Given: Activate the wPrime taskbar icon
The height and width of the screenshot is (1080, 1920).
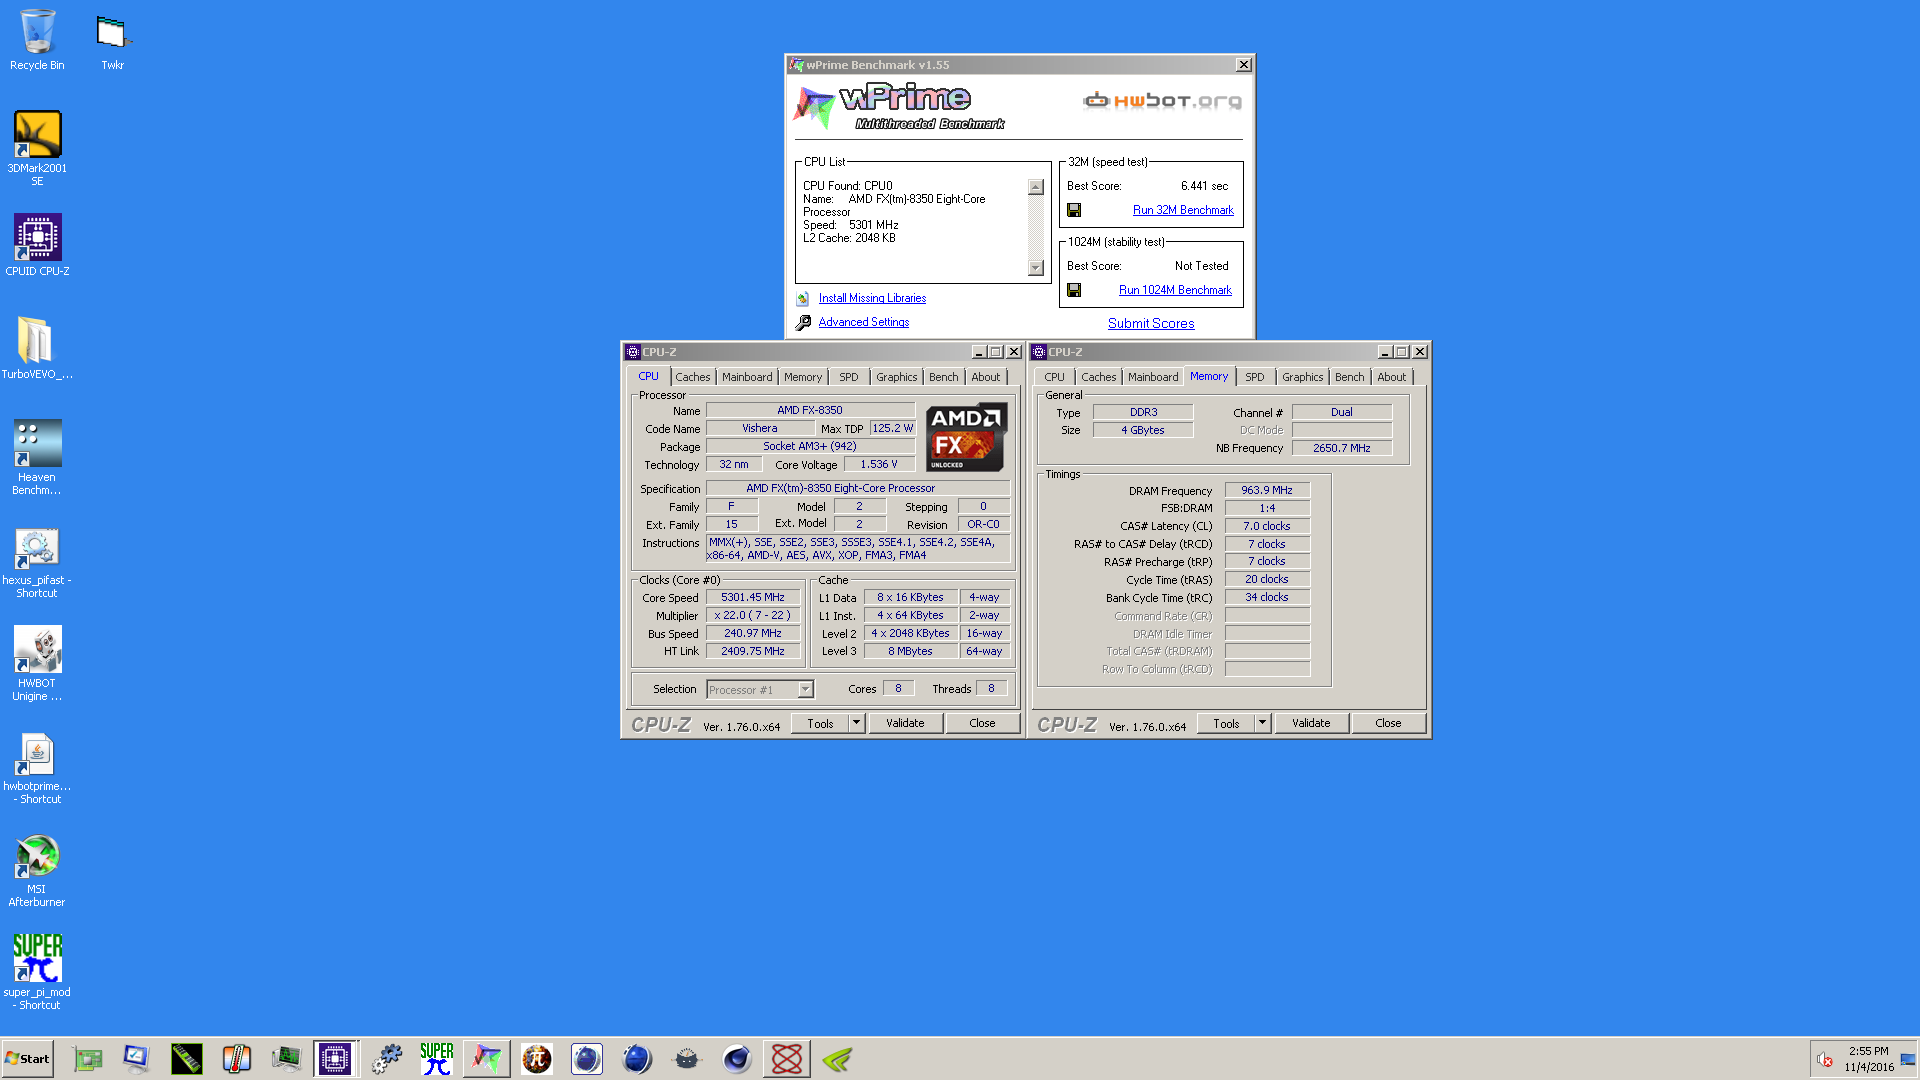Looking at the screenshot, I should pos(487,1059).
